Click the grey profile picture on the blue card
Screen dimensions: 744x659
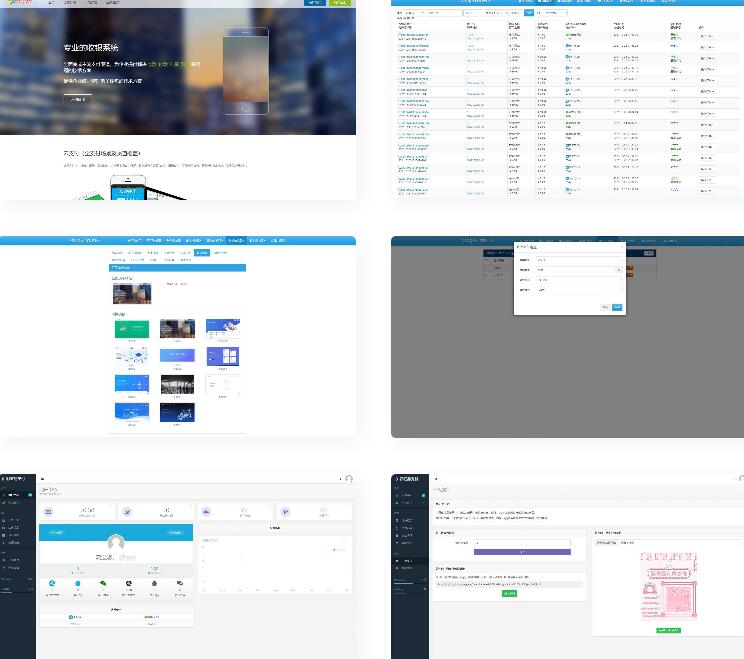(116, 543)
